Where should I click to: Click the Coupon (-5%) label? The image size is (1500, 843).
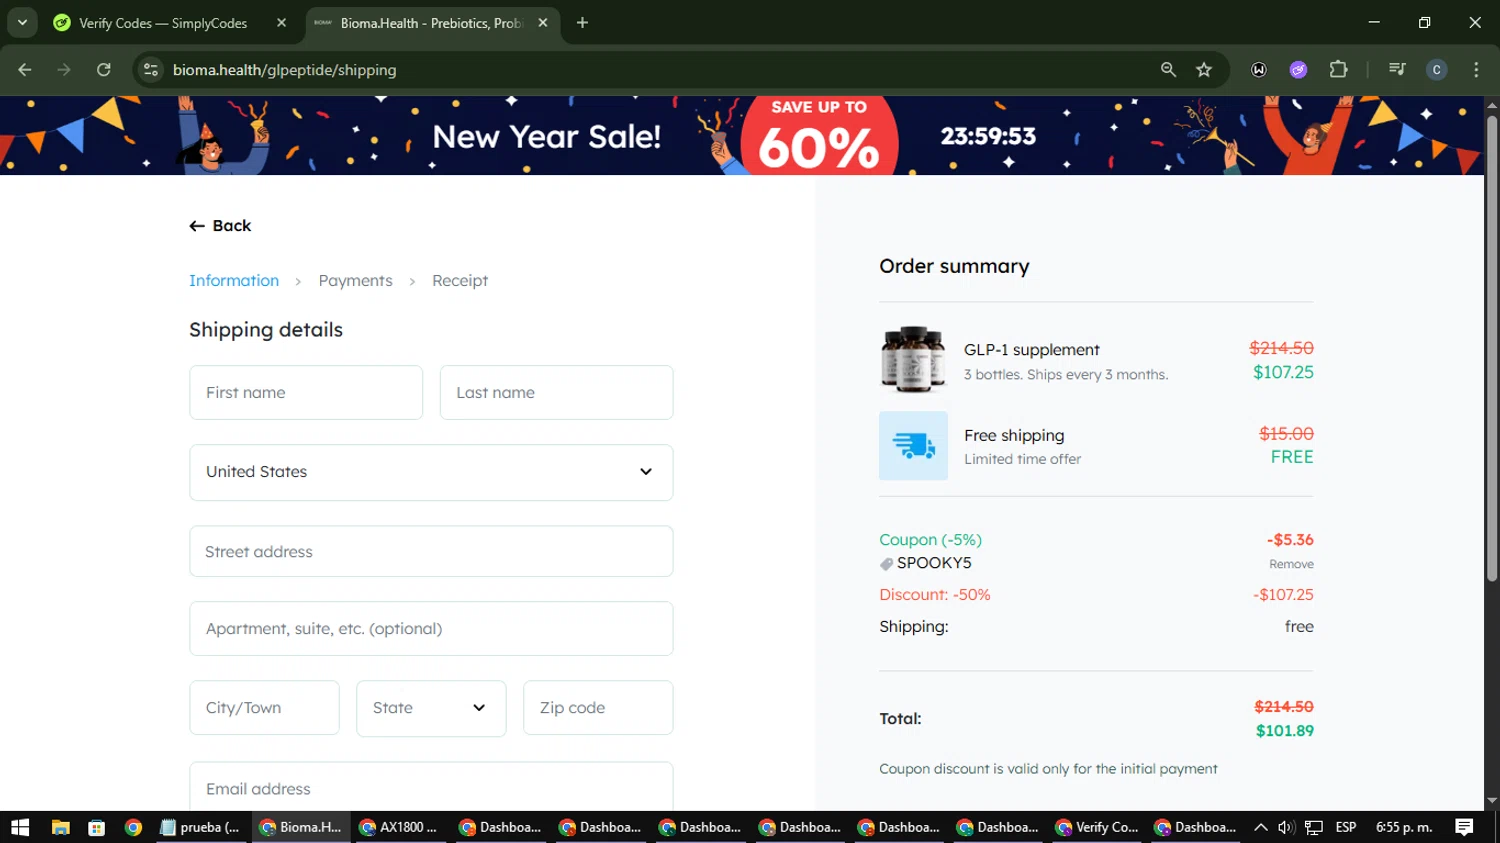[930, 540]
